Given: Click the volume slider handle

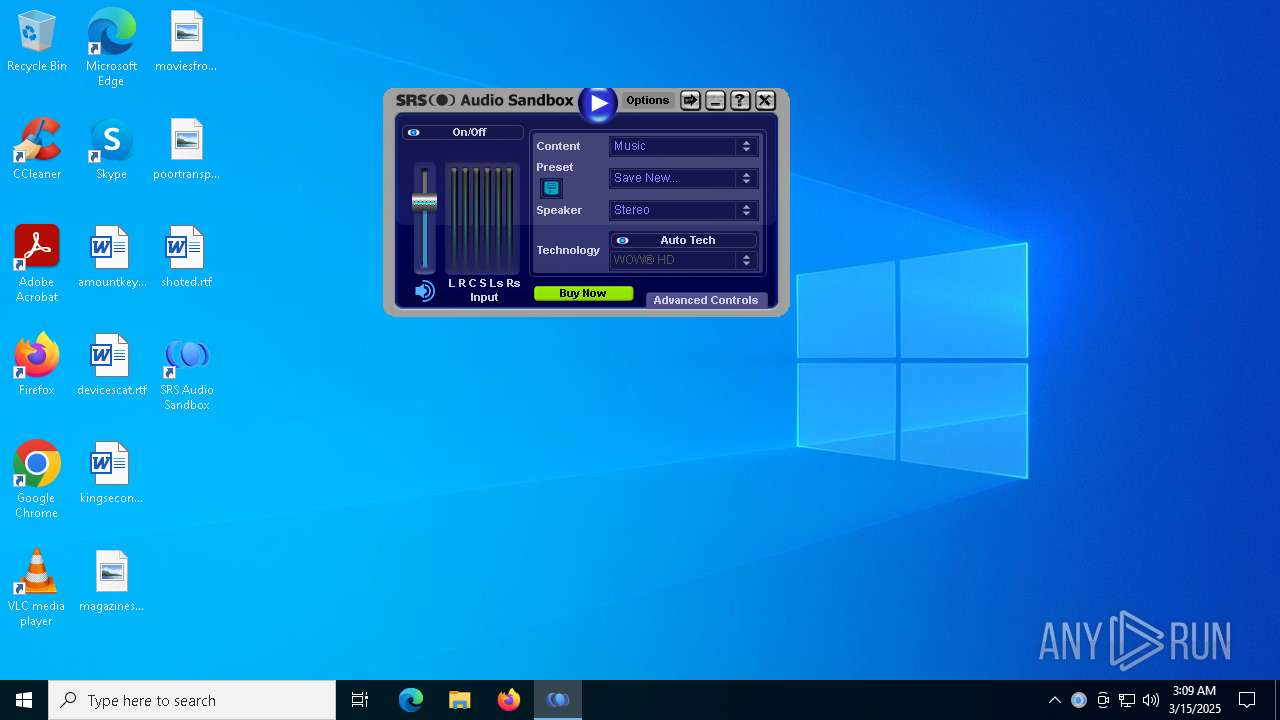Looking at the screenshot, I should (x=425, y=202).
